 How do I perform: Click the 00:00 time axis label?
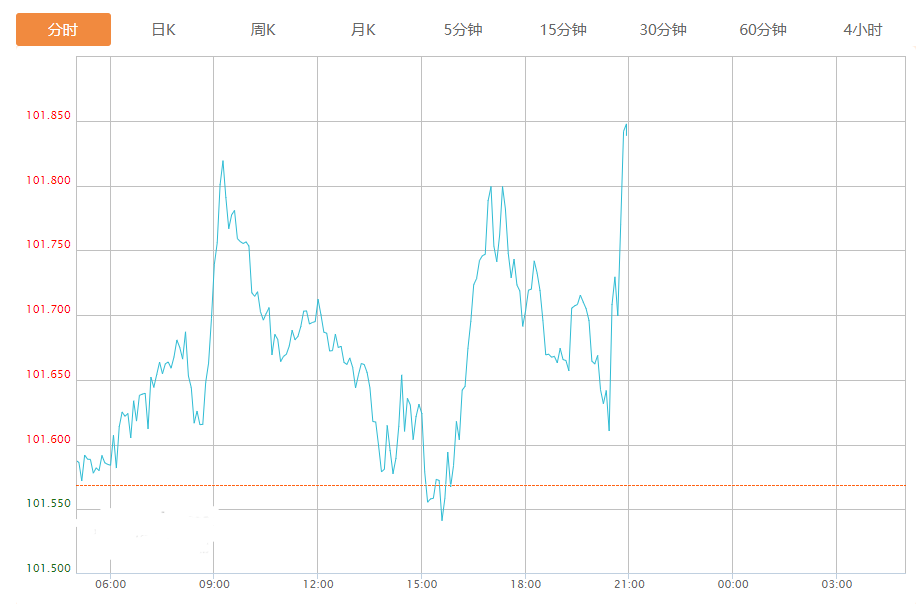(733, 584)
